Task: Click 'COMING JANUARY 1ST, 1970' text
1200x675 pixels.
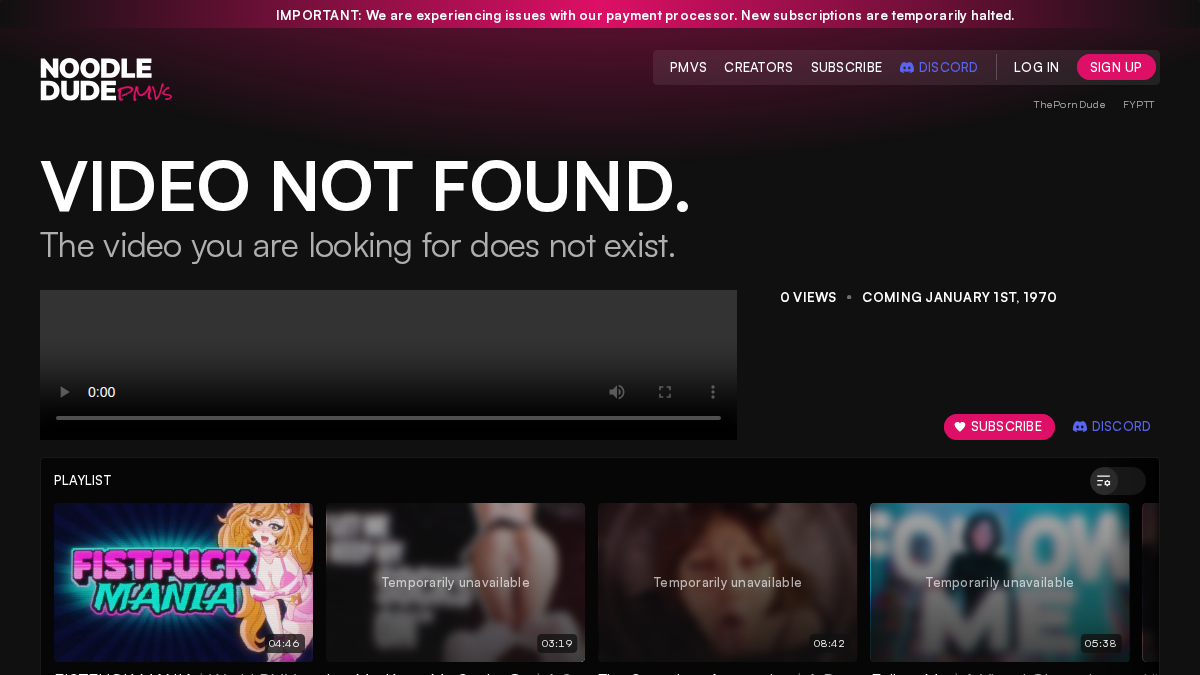Action: pos(959,297)
